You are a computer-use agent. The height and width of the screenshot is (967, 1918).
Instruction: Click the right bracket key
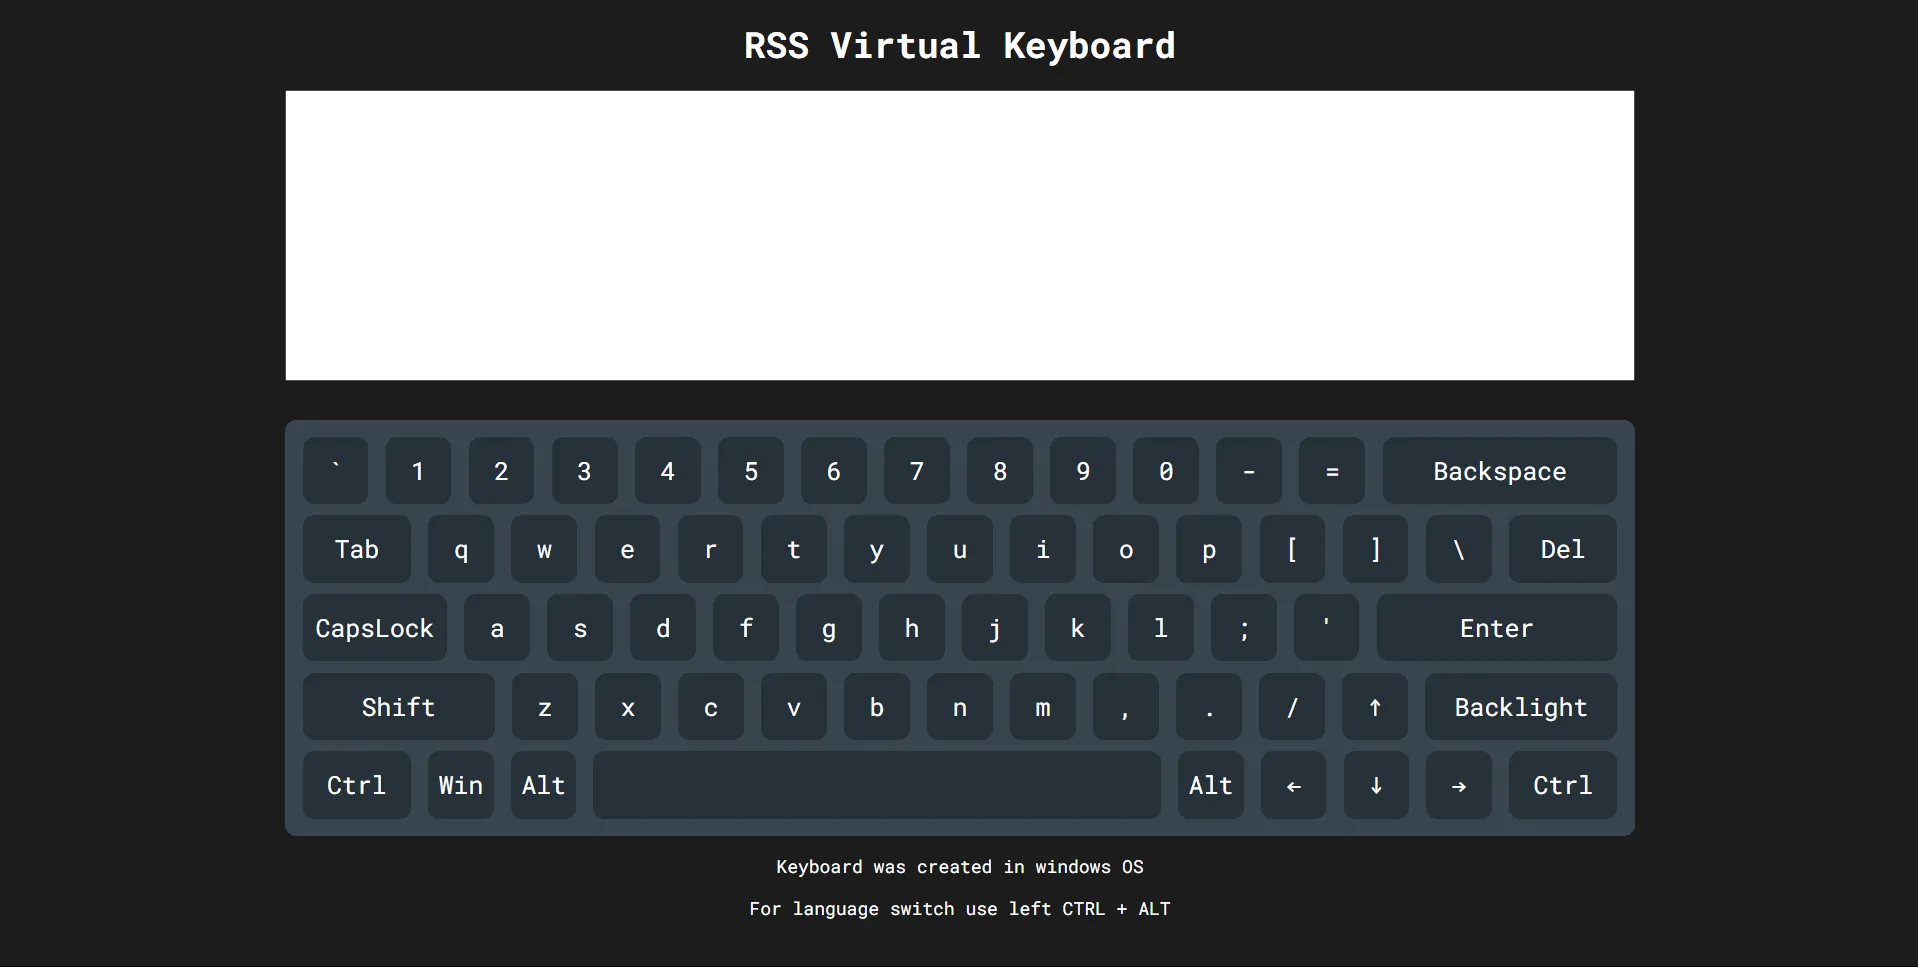(1375, 549)
